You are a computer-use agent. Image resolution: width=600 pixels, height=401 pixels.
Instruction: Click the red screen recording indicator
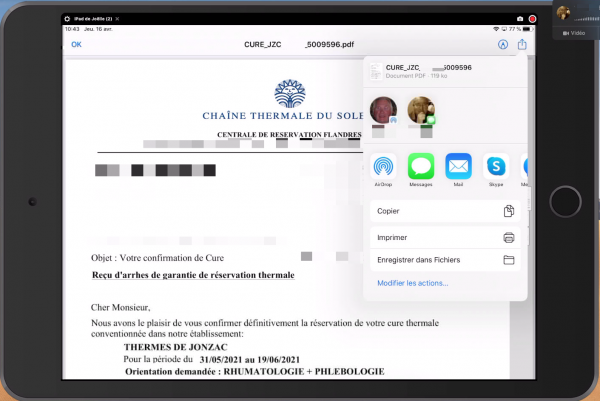(533, 18)
